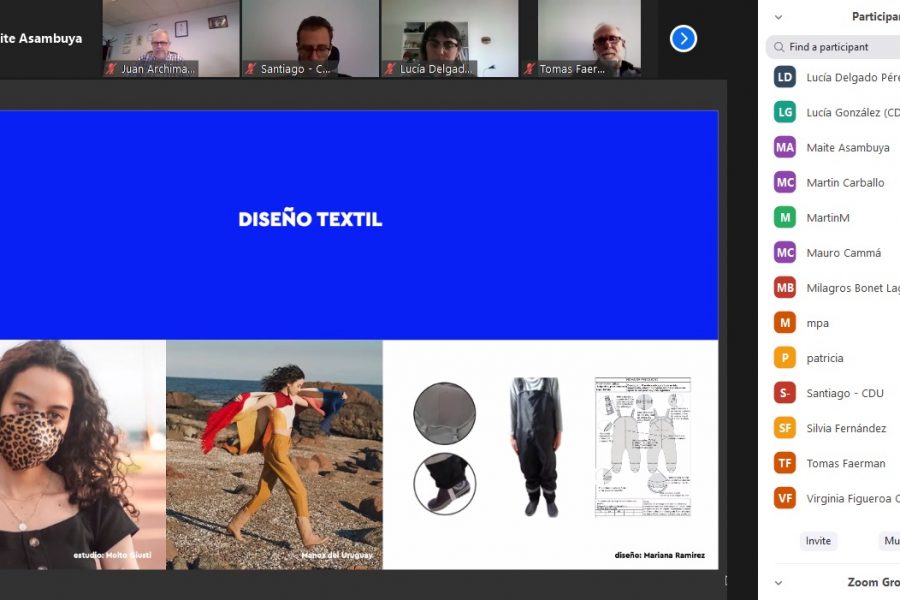This screenshot has height=600, width=900.
Task: Click the MA avatar of Maite Asambuya
Action: pos(785,147)
